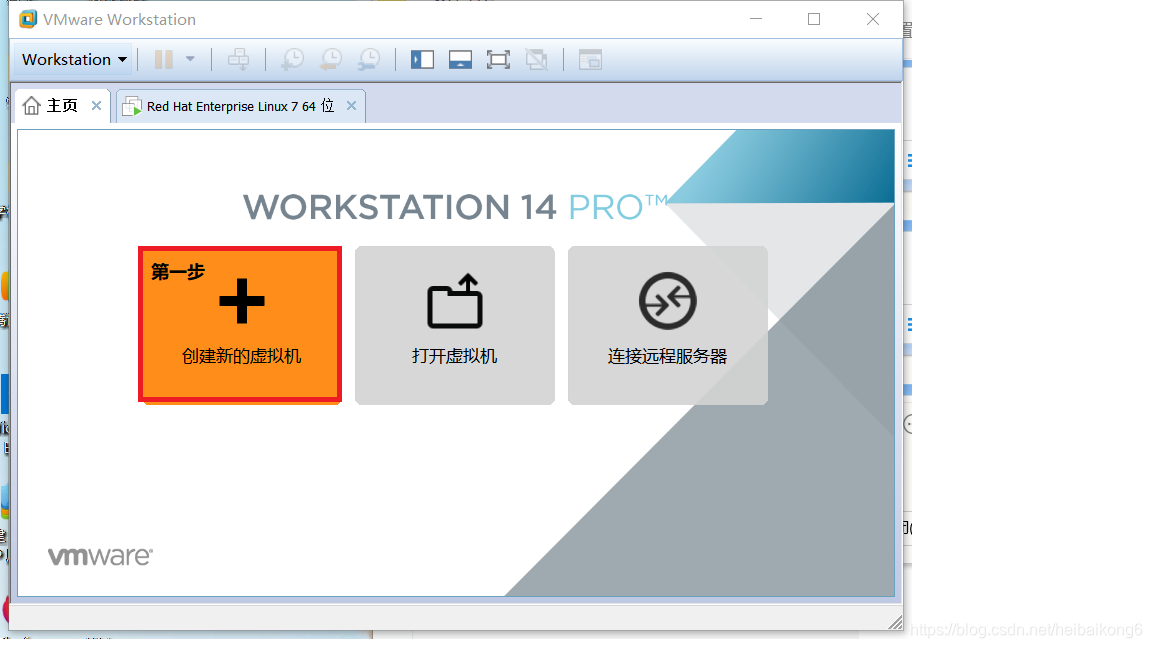Open the Workstation dropdown menu
The height and width of the screenshot is (648, 1152).
click(73, 60)
